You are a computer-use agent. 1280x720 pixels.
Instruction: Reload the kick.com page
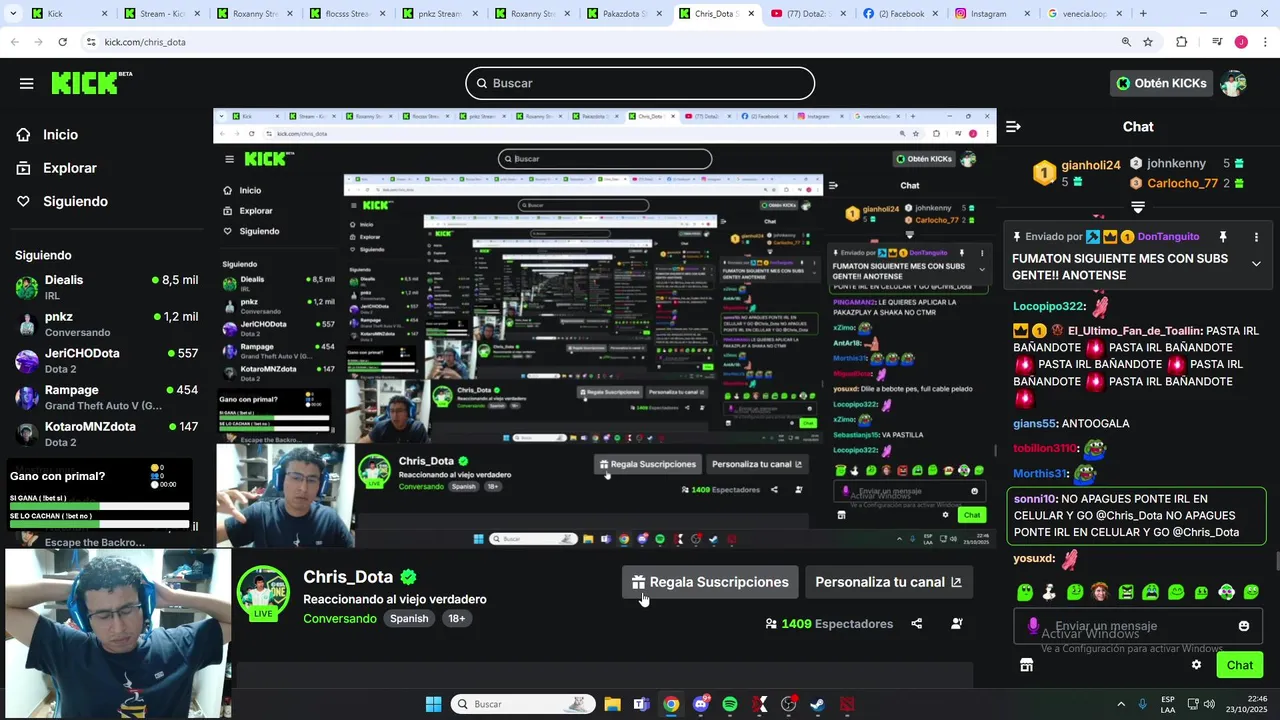pyautogui.click(x=62, y=42)
